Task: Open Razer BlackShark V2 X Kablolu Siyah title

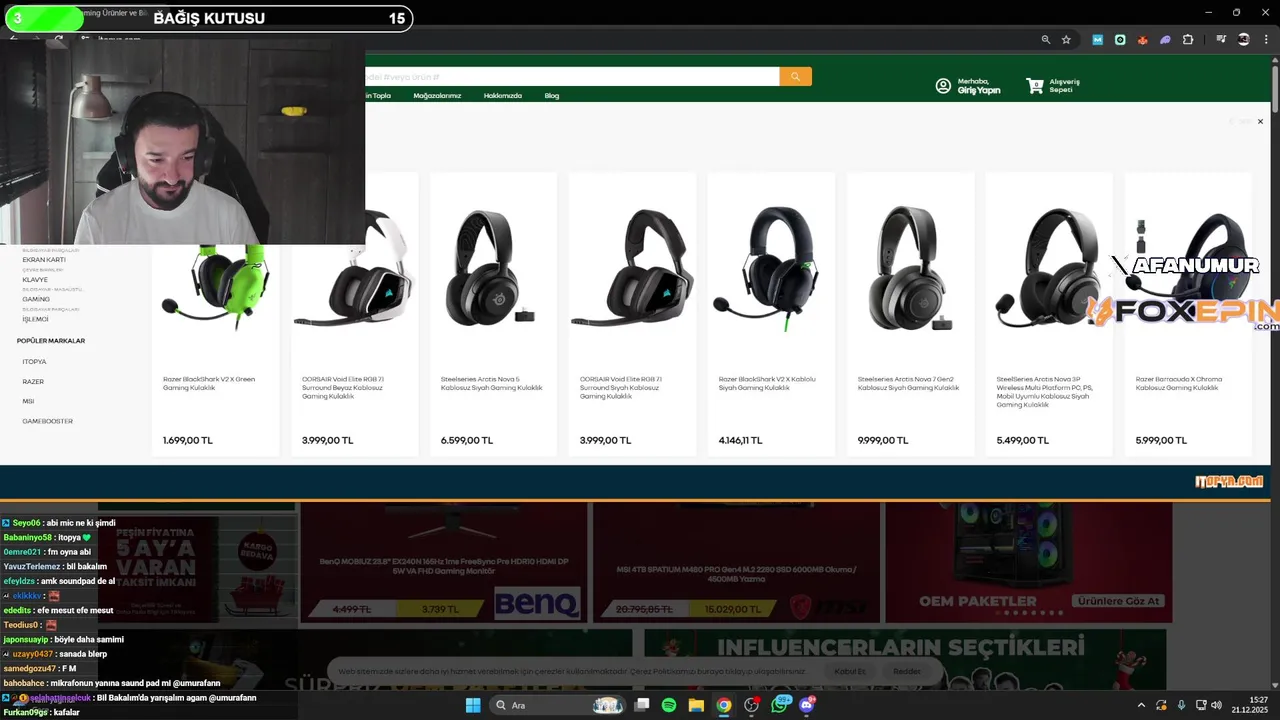Action: (767, 383)
